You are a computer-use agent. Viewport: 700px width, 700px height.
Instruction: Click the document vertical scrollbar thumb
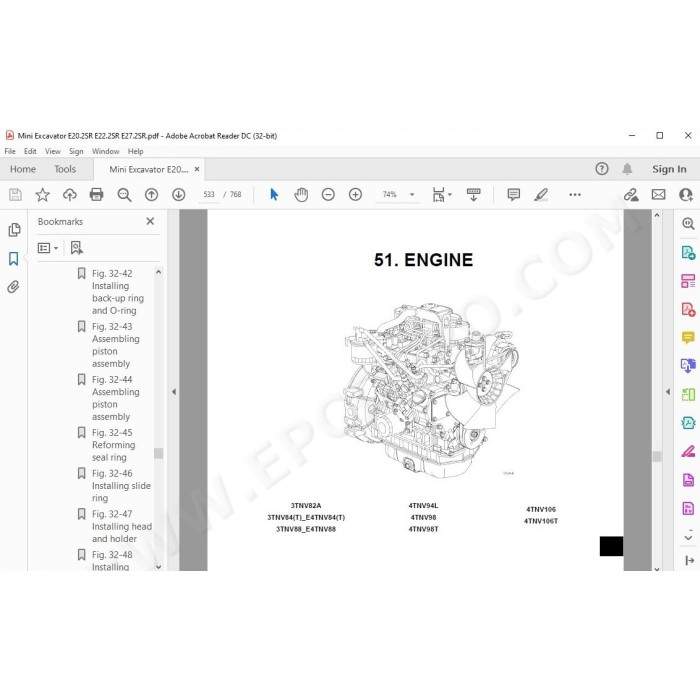657,456
